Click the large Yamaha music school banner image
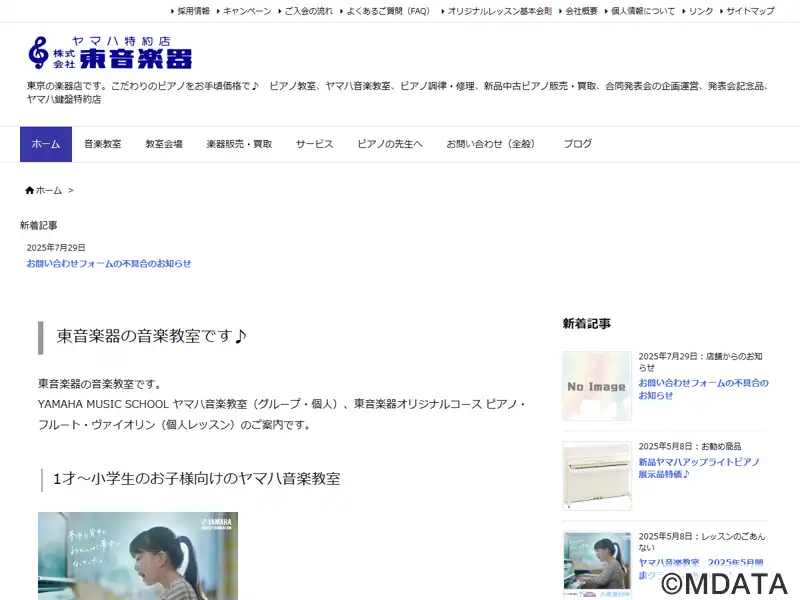 [x=138, y=556]
